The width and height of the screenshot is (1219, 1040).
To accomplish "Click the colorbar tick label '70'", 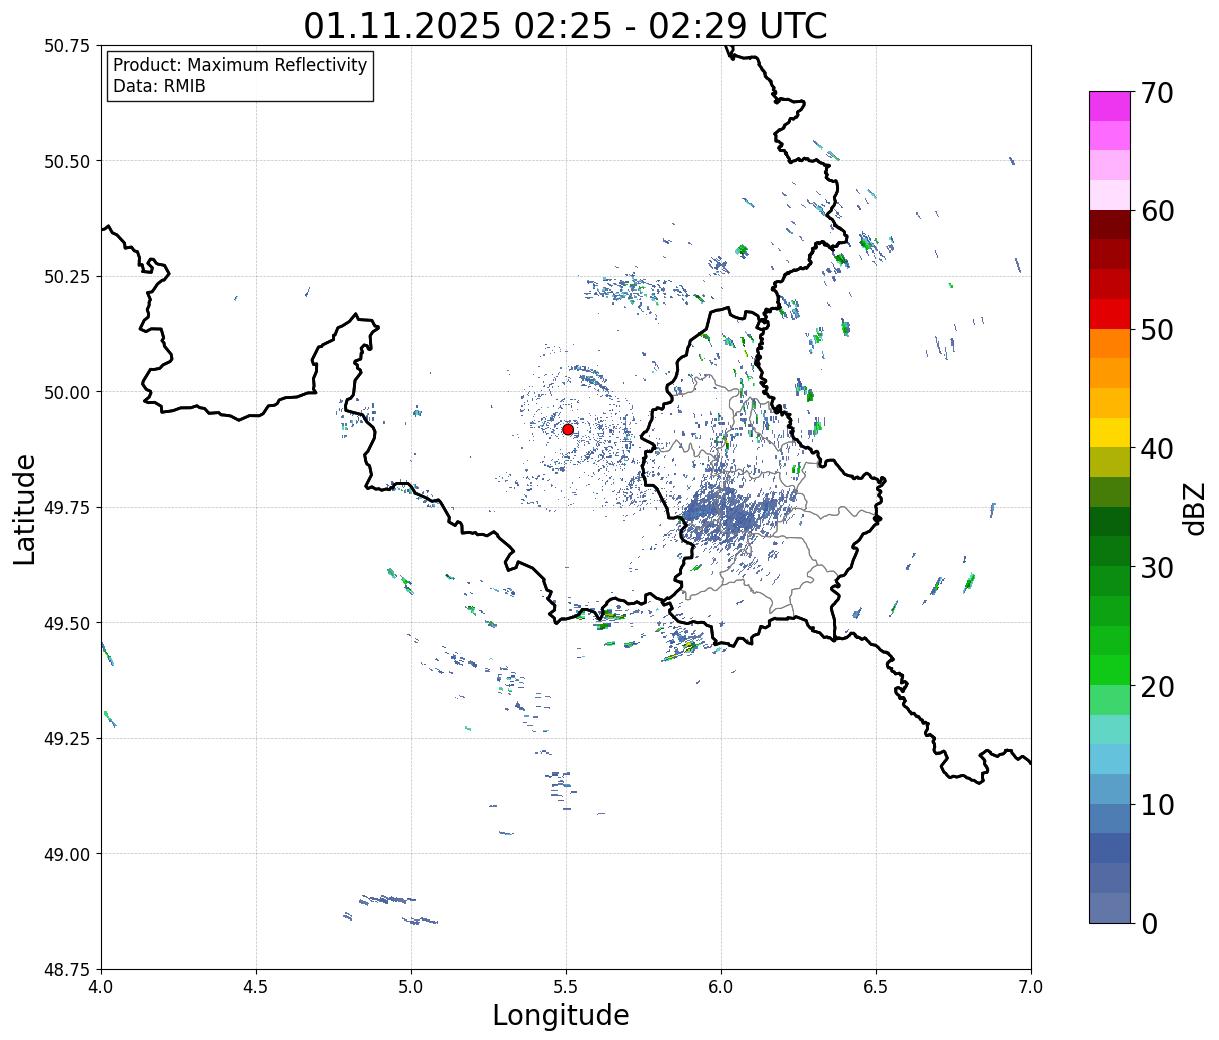I will [x=1157, y=93].
